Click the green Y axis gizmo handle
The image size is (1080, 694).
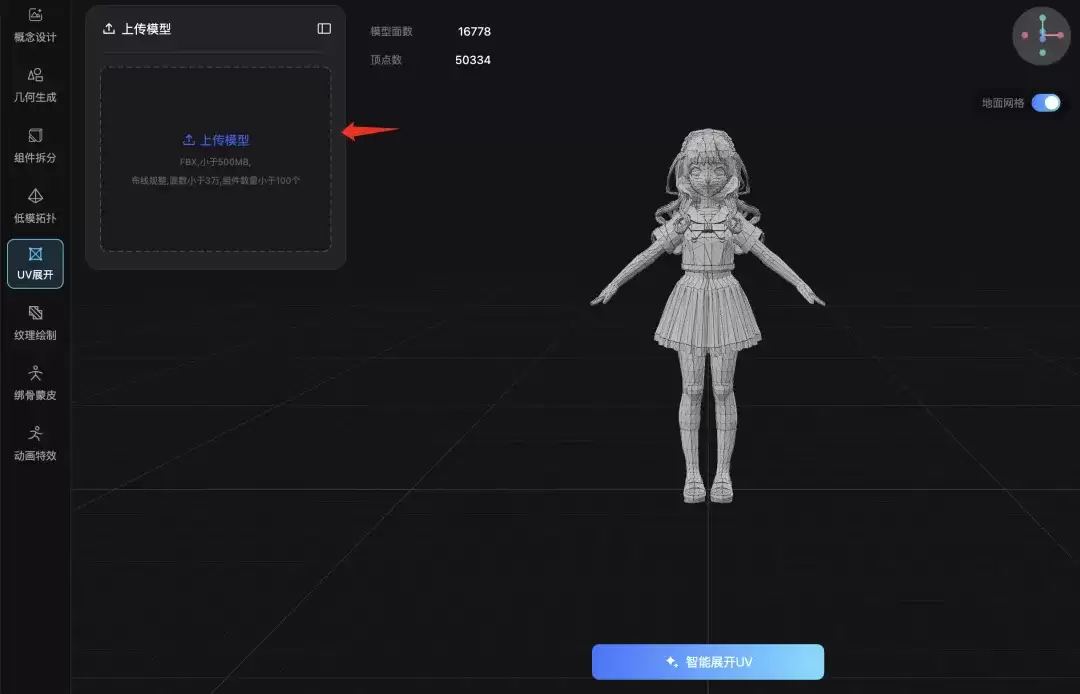point(1043,18)
